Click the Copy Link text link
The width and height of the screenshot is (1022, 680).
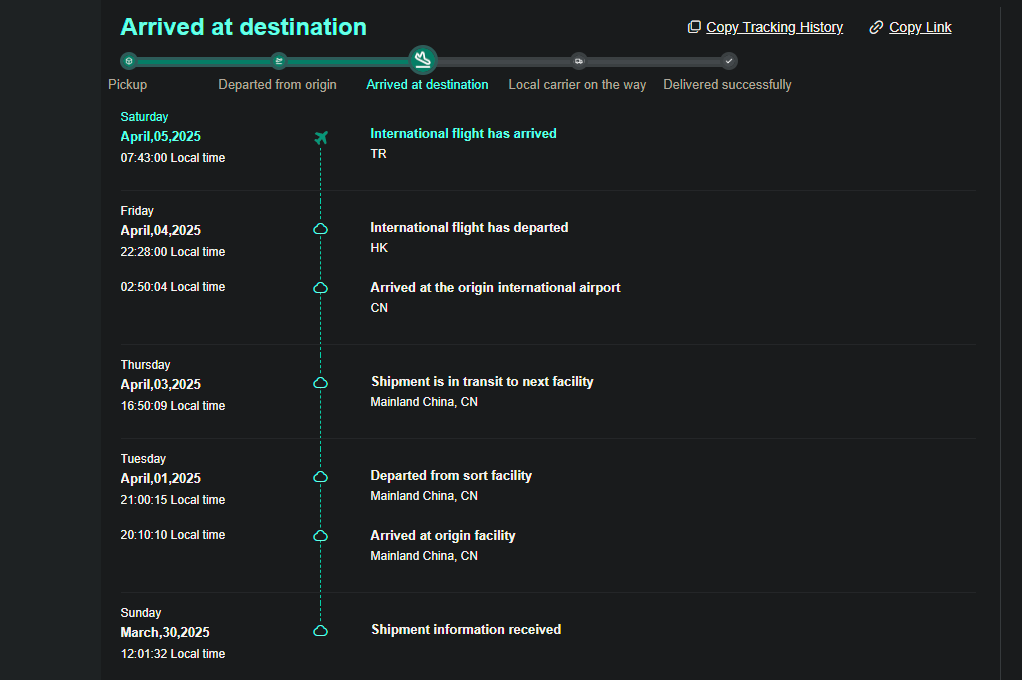920,27
